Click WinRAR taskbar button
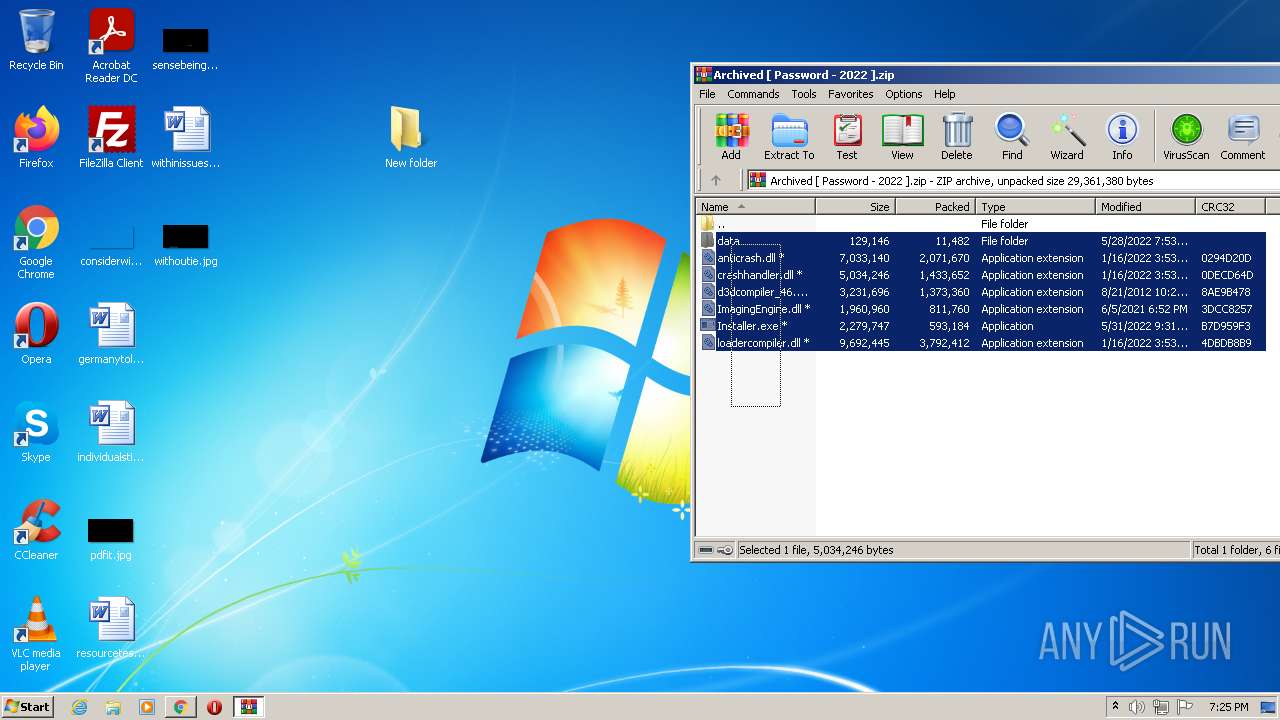The image size is (1280, 720). point(248,707)
